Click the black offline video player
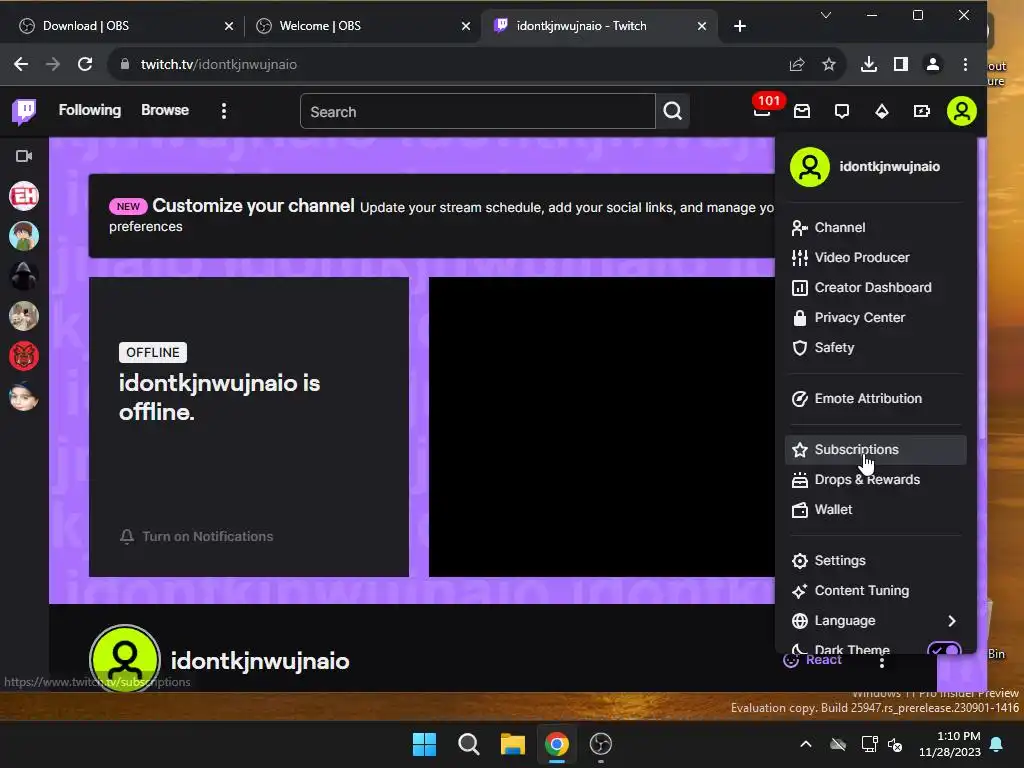Screen dimensions: 1024x768 [x=601, y=427]
